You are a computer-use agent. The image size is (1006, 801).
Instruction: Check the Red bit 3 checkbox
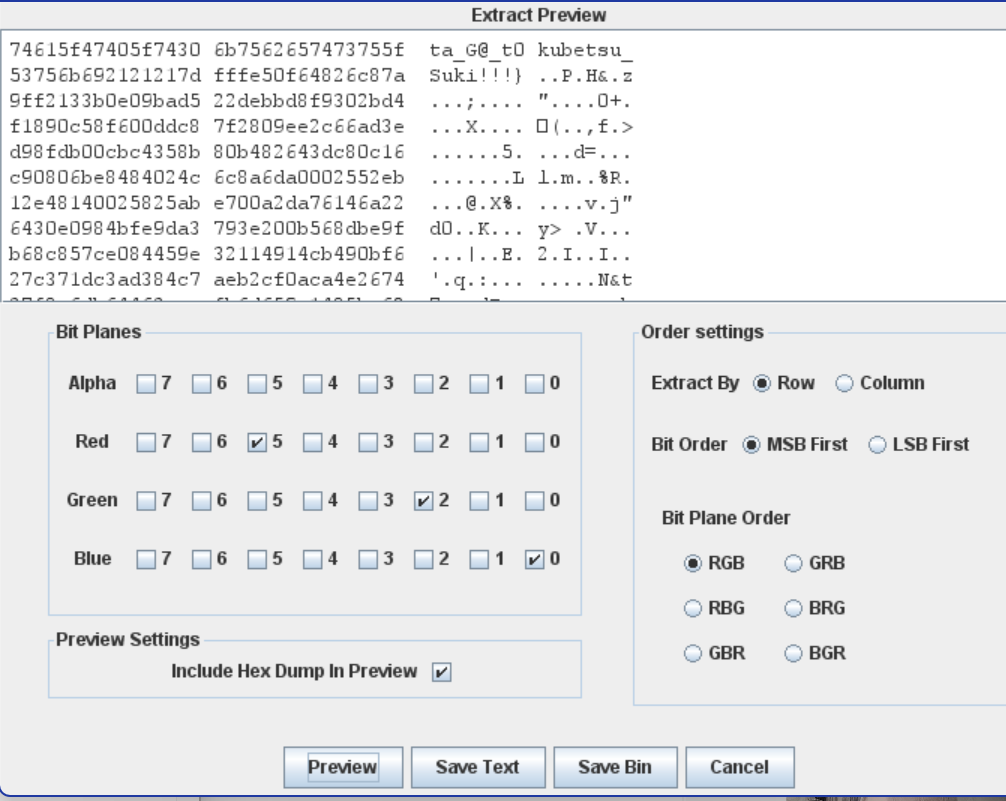pyautogui.click(x=368, y=442)
